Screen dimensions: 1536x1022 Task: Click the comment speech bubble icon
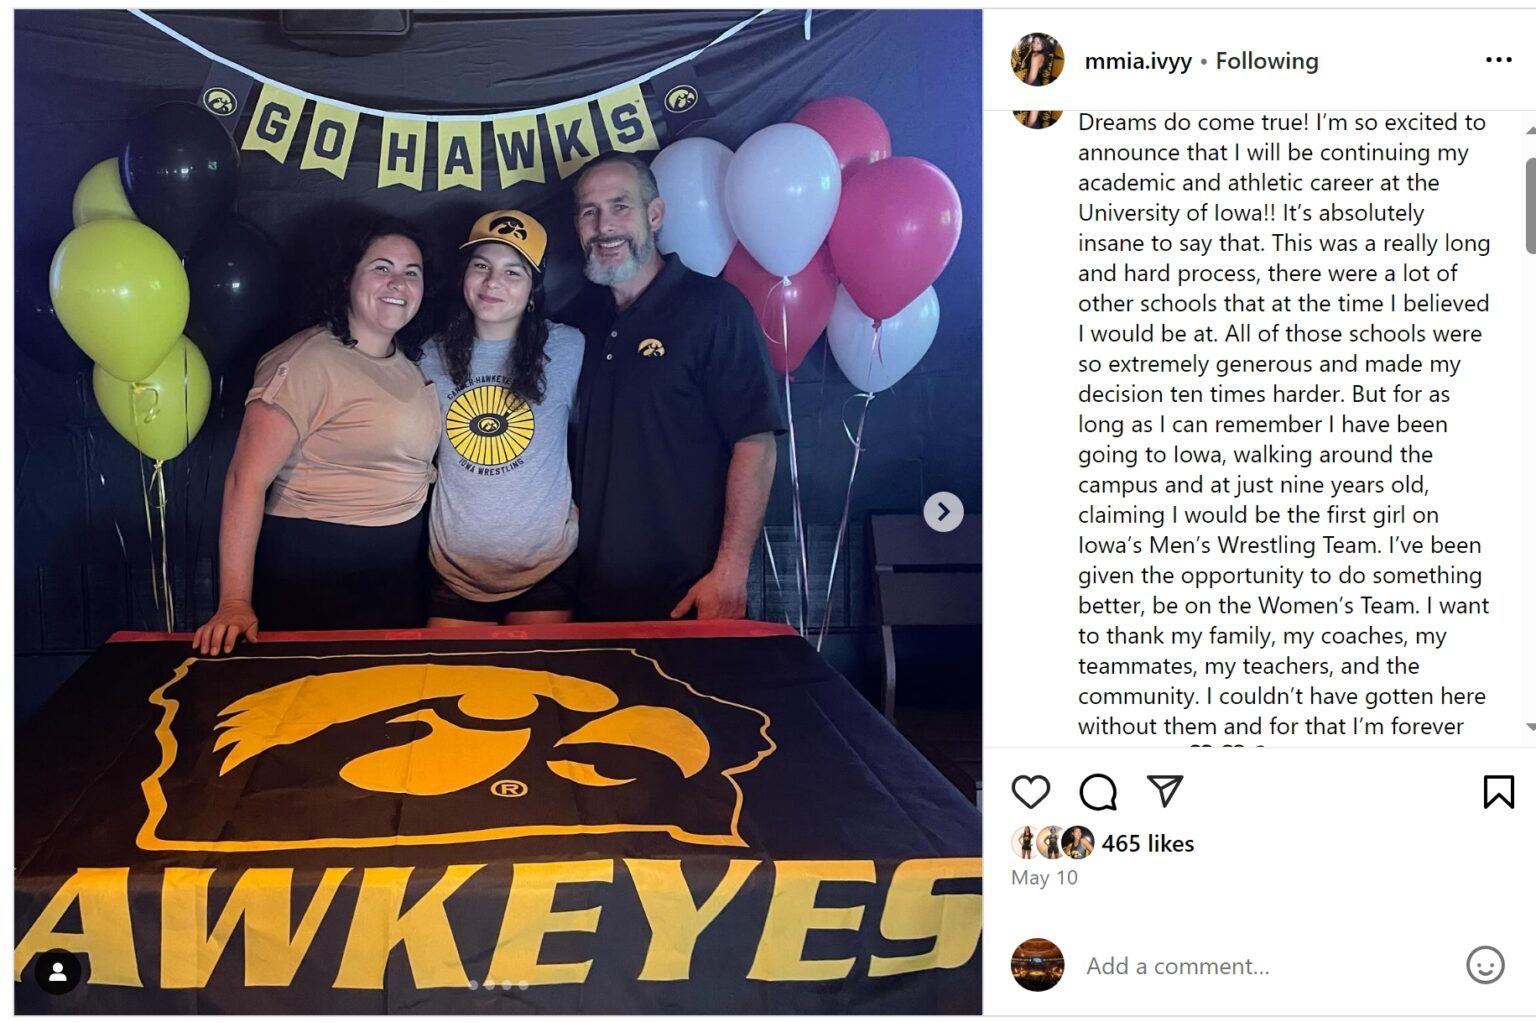[x=1097, y=792]
